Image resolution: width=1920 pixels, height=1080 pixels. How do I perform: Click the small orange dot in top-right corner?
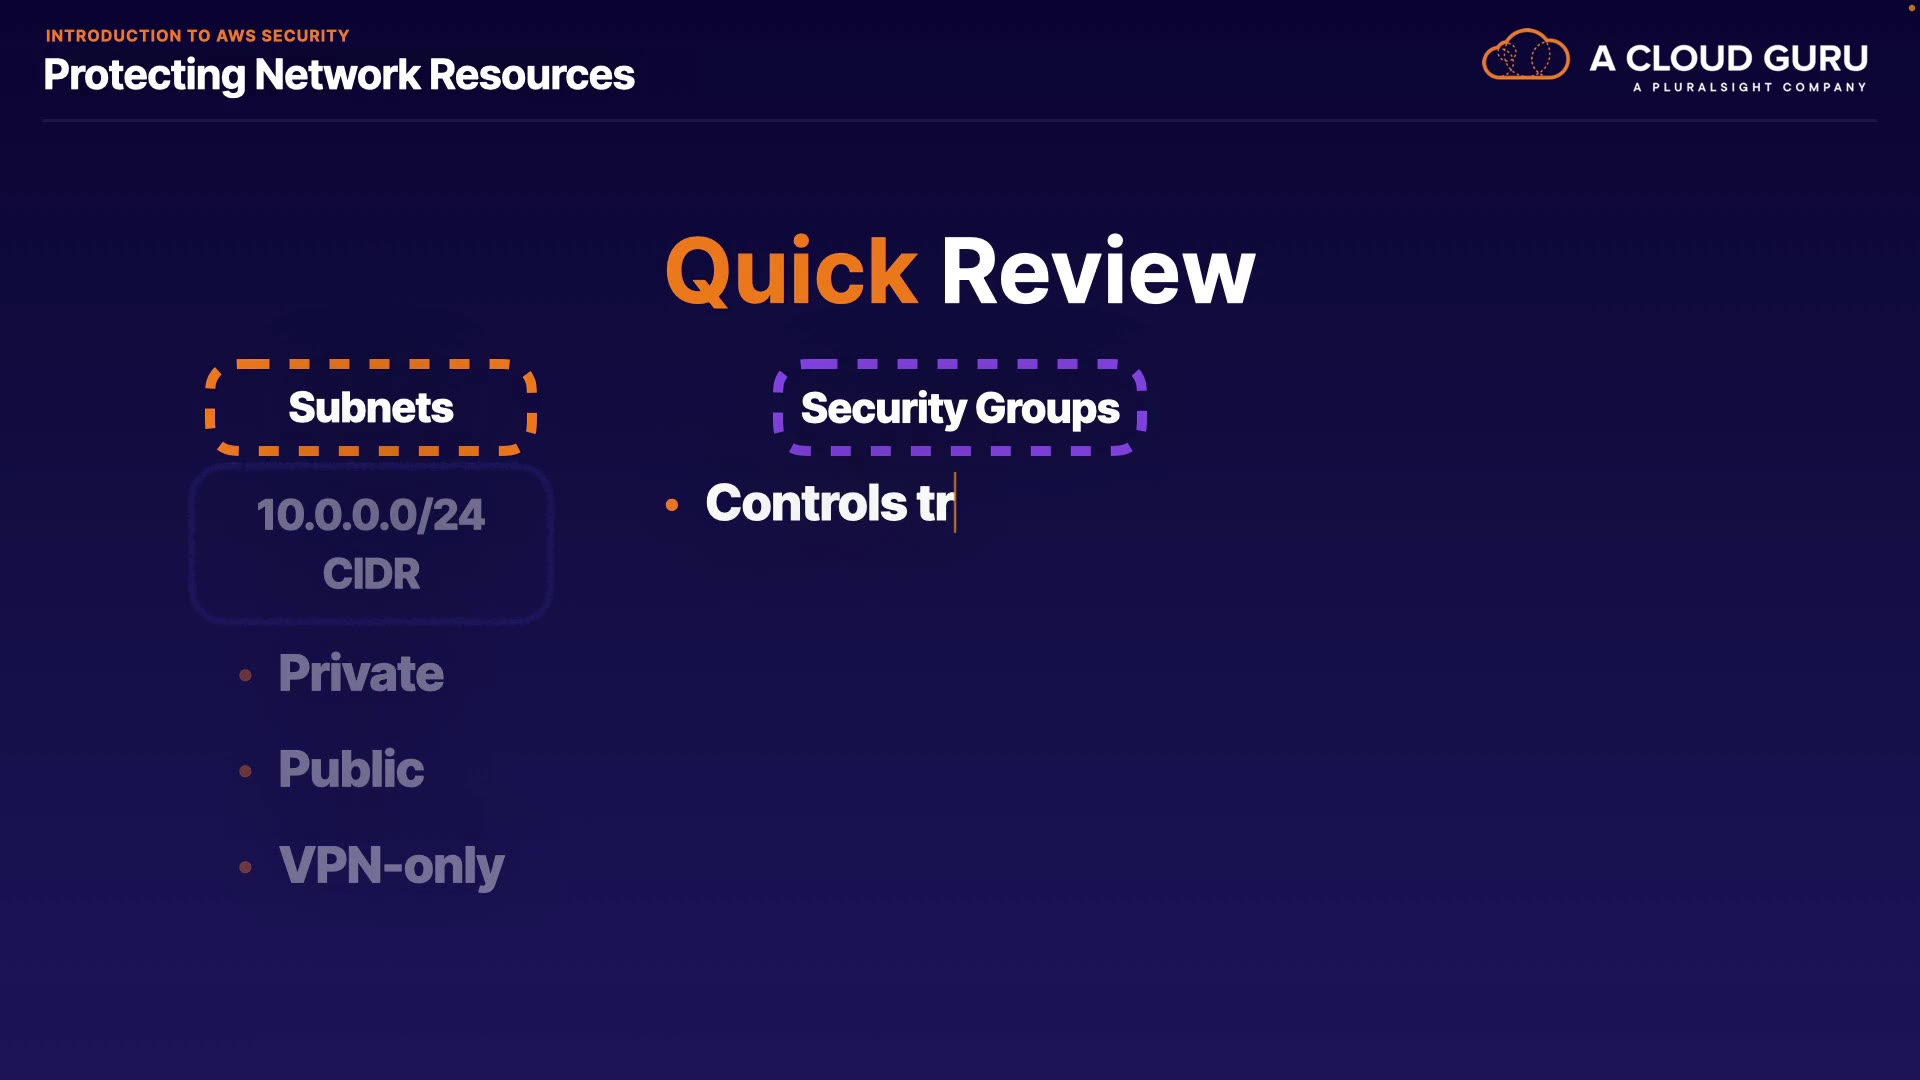[x=1911, y=8]
